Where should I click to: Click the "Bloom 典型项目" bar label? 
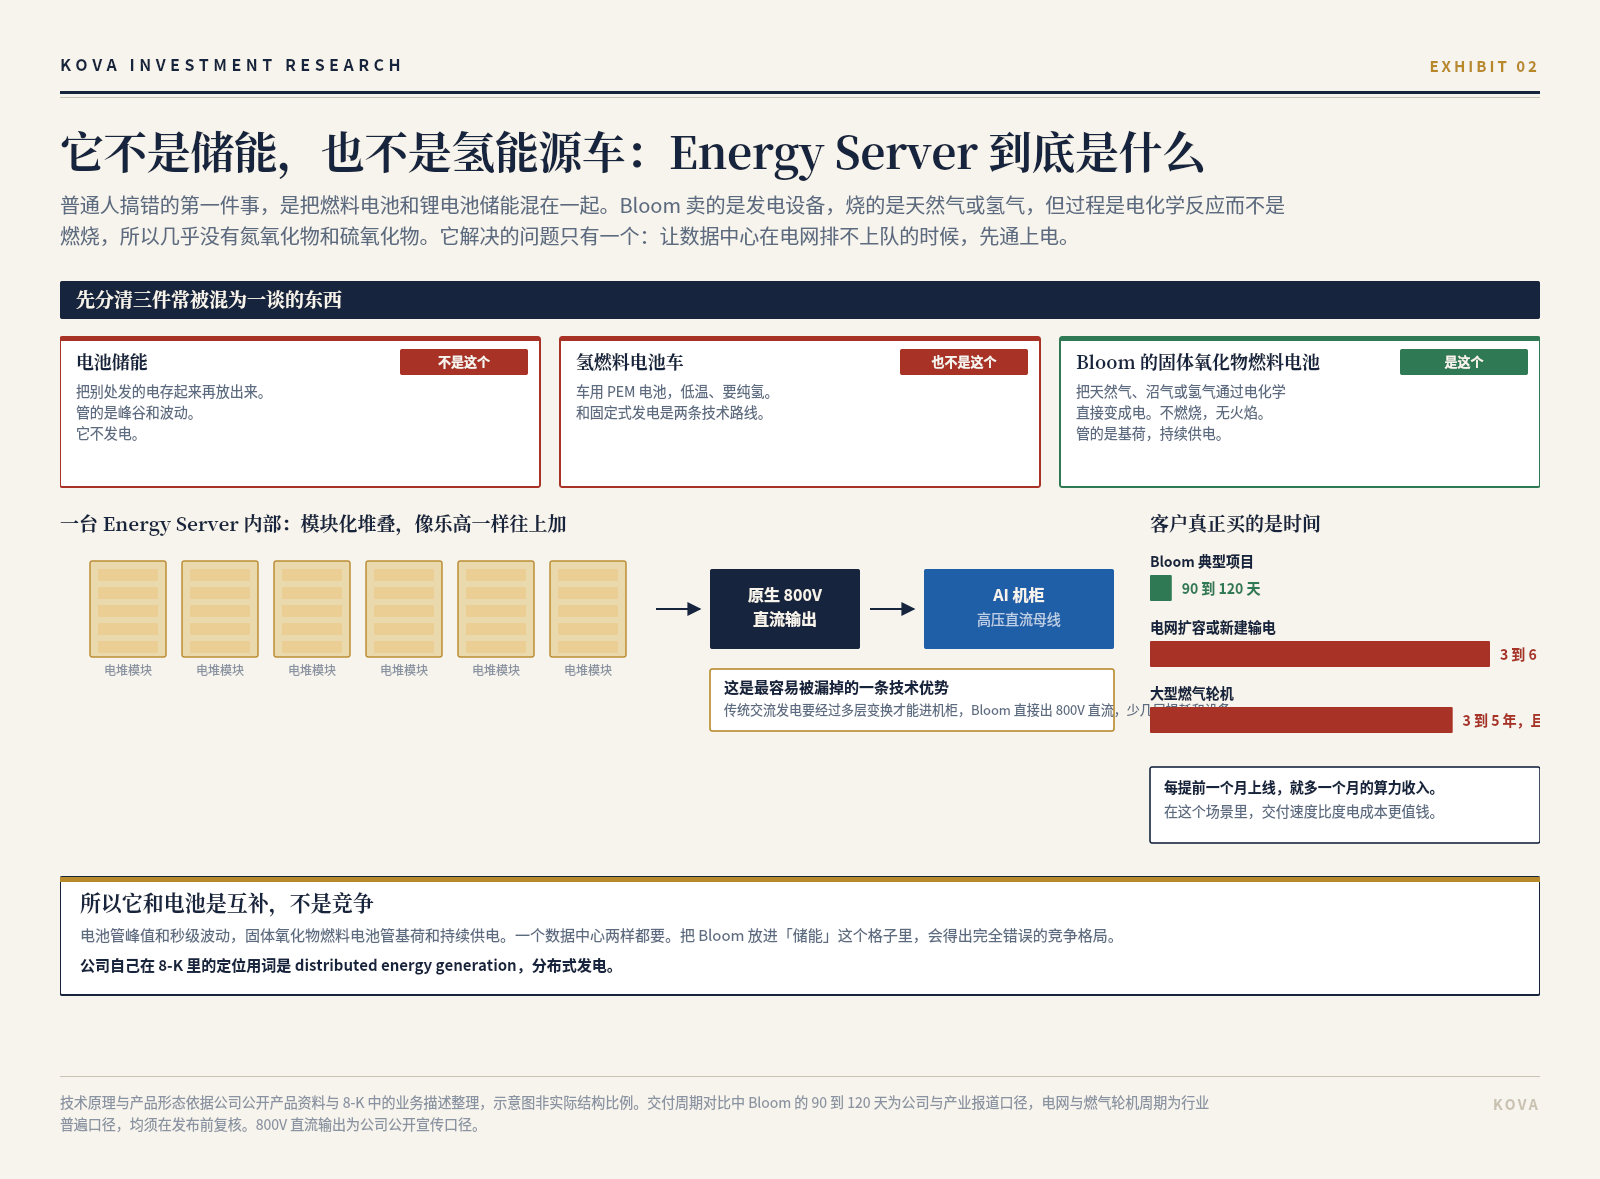coord(1202,562)
